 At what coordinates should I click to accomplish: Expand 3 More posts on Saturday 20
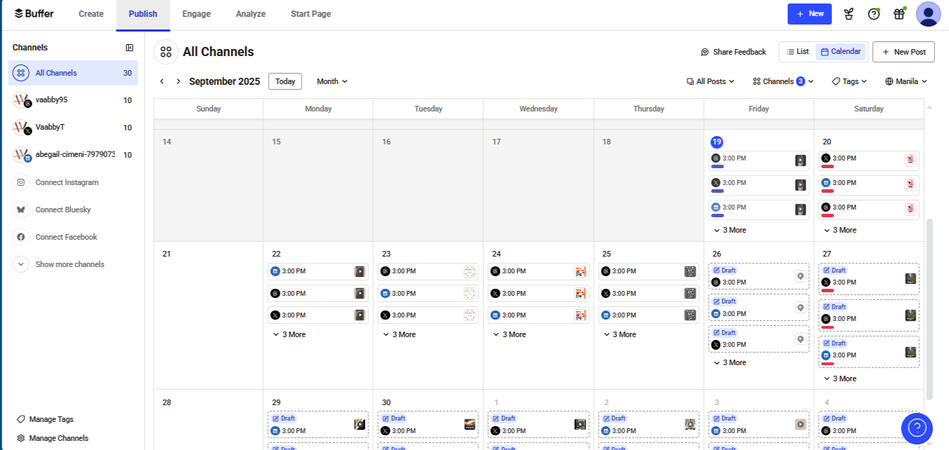(x=839, y=230)
